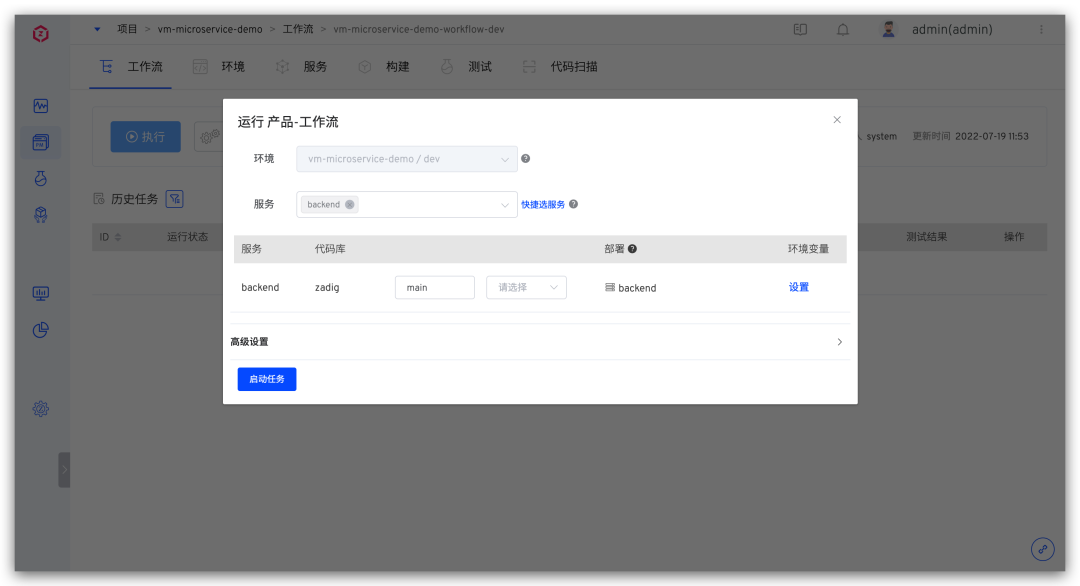
Task: Click the 设置 environment variable link
Action: click(x=798, y=287)
